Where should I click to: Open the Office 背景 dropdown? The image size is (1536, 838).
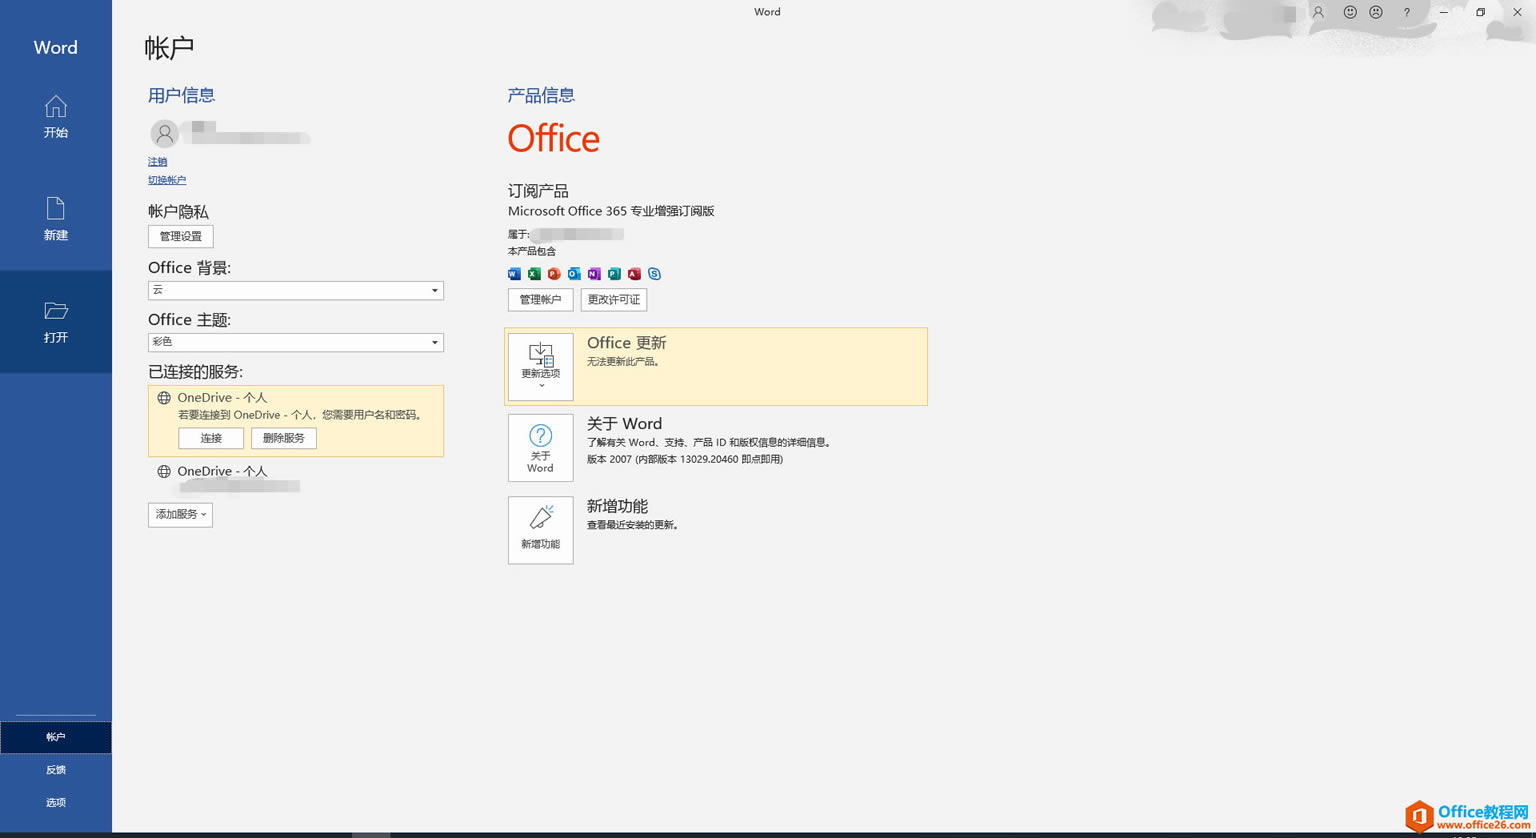[434, 290]
